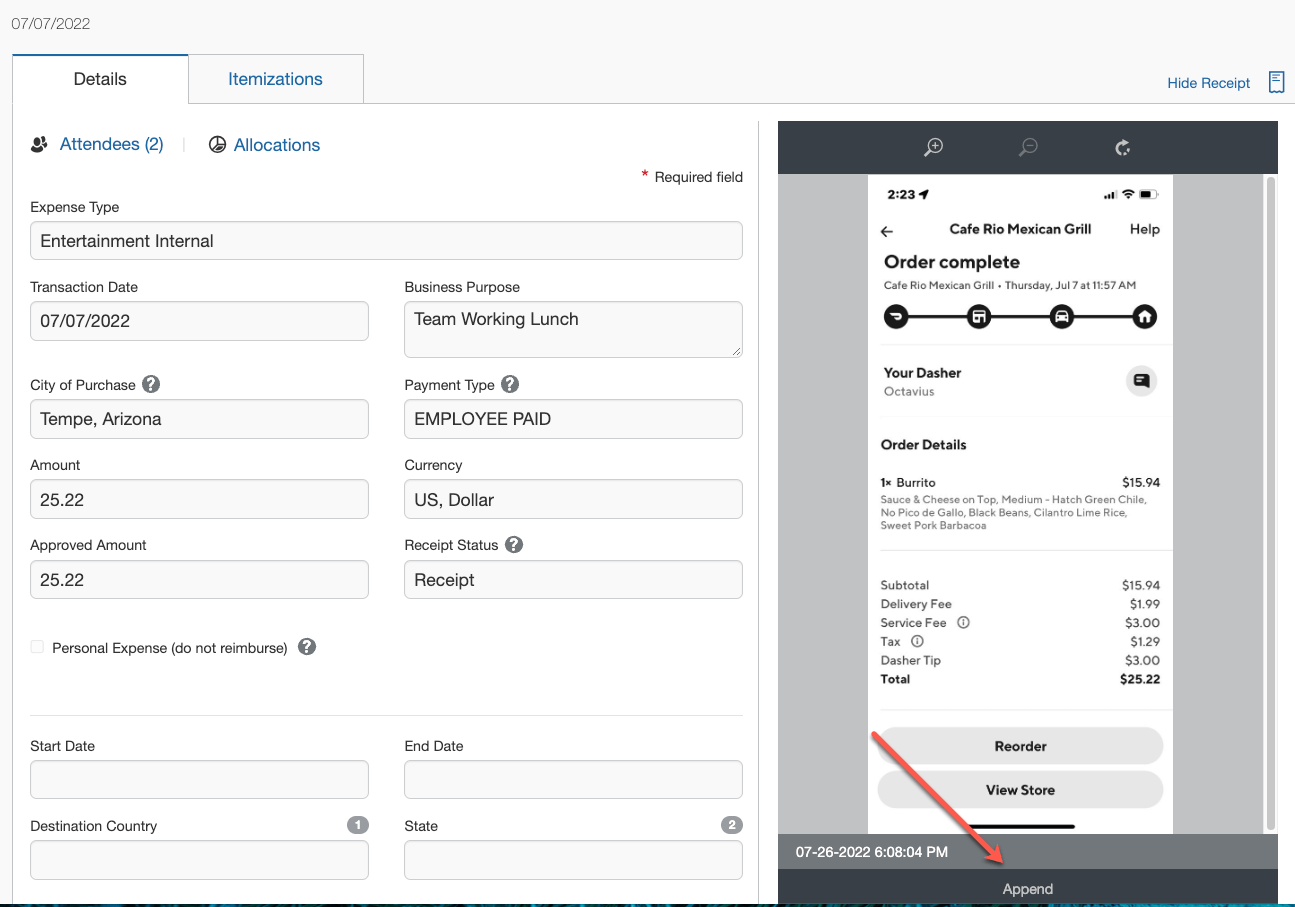Click the Attendees people icon
Viewport: 1295px width, 907px height.
pos(38,144)
